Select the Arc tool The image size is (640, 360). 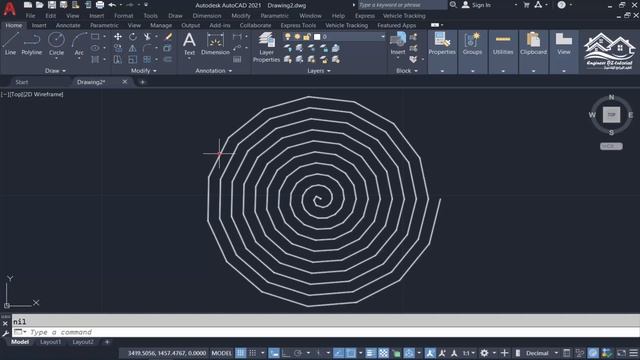[79, 44]
